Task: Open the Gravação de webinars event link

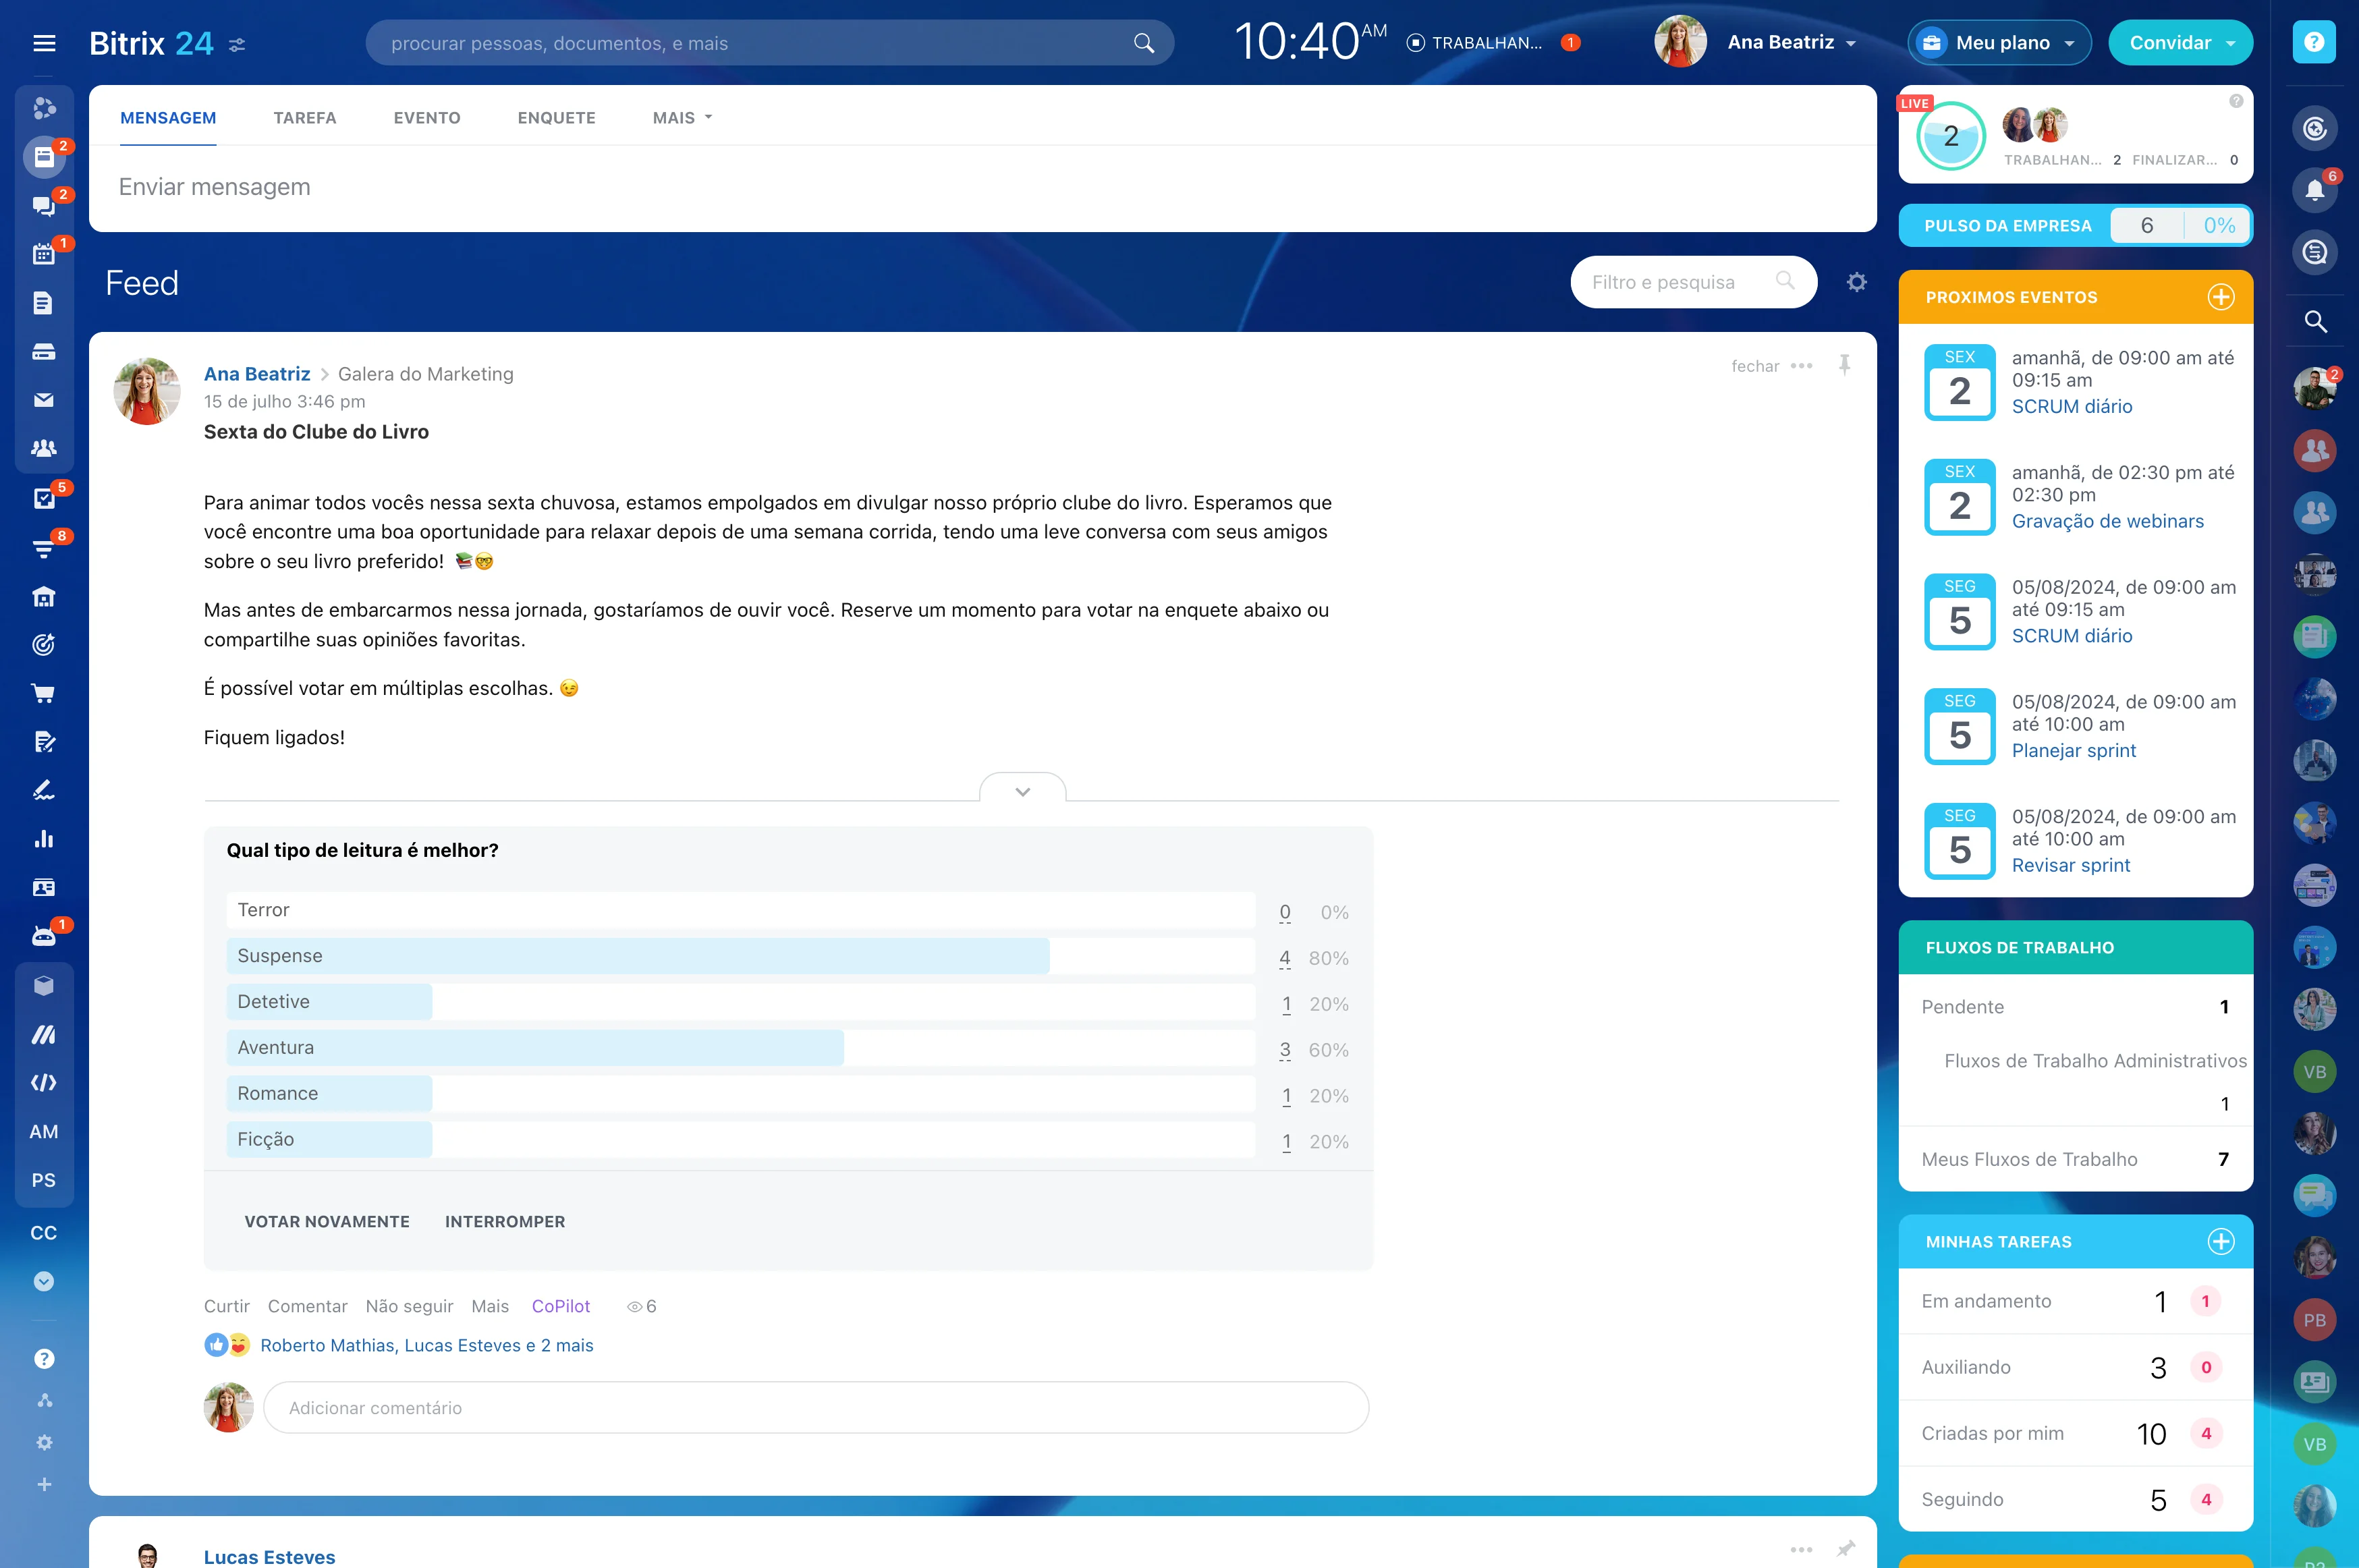Action: (x=2107, y=521)
